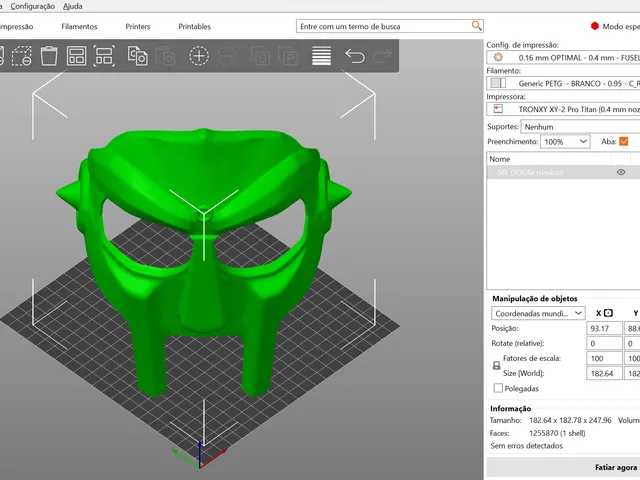Image resolution: width=640 pixels, height=480 pixels.
Task: Click the search magnifier icon
Action: [x=476, y=26]
